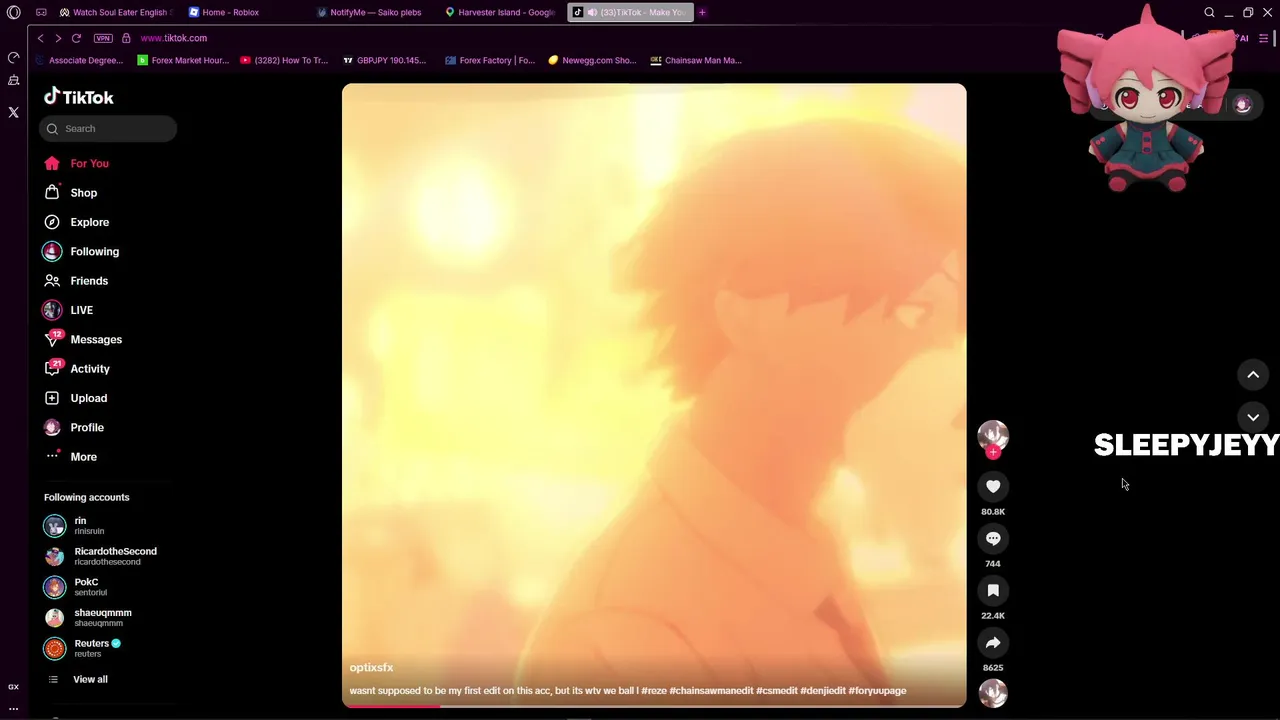Go forward with the browser forward arrow
Viewport: 1280px width, 720px height.
(58, 38)
